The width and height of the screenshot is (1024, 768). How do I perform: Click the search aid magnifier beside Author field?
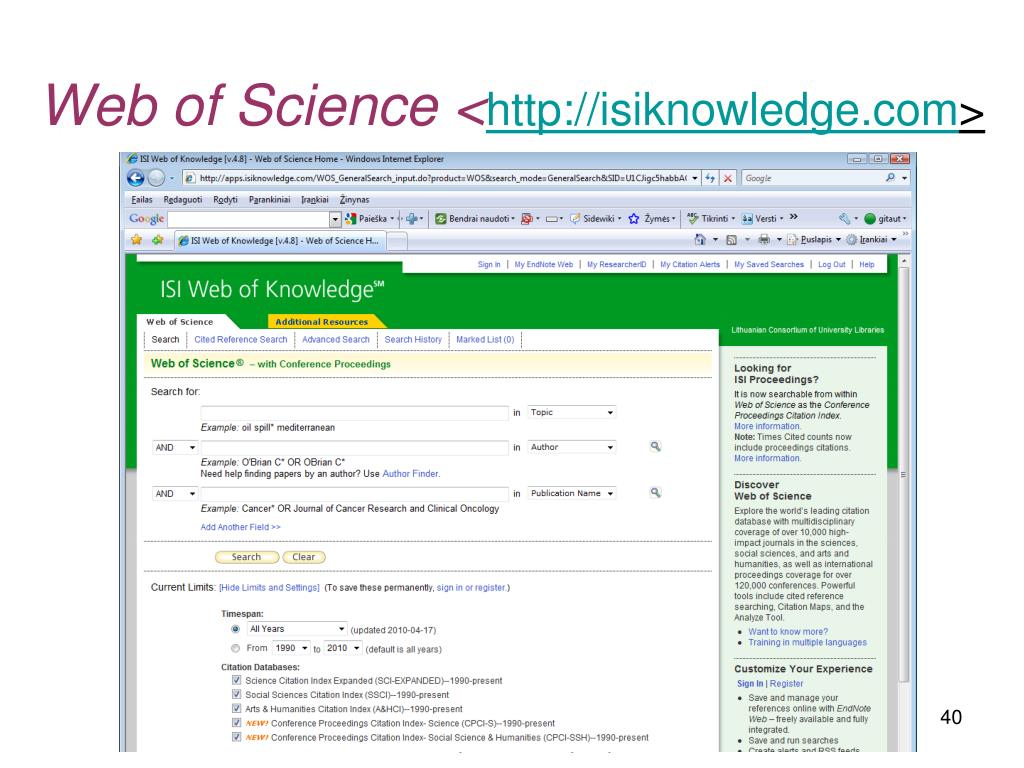click(655, 447)
